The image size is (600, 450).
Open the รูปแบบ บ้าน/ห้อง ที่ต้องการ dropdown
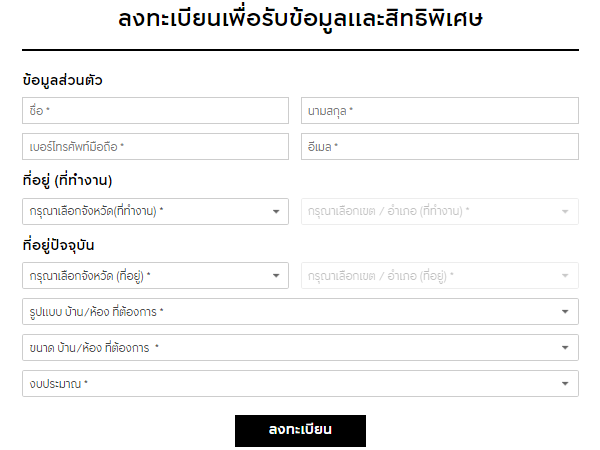coord(290,312)
